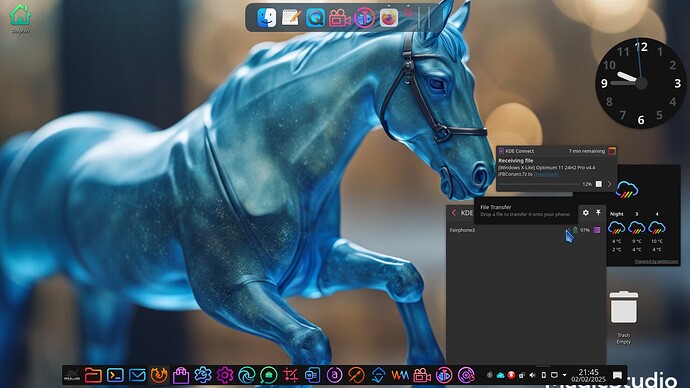This screenshot has height=388, width=690.
Task: Open the blue gear settings icon in taskbar
Action: tap(203, 375)
